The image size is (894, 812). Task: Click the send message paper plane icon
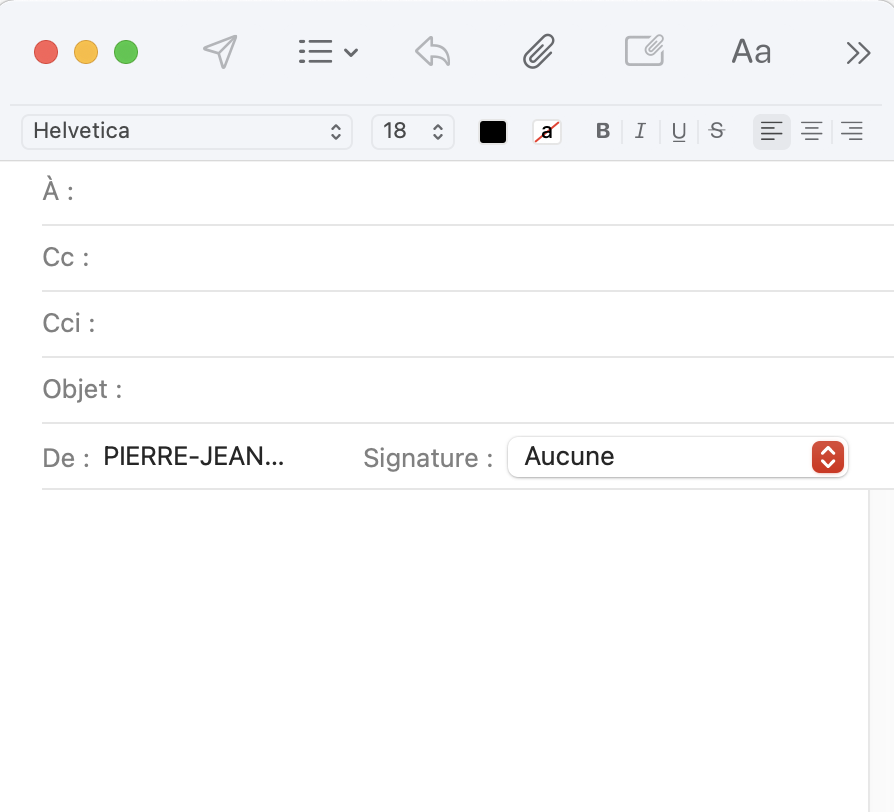(220, 52)
